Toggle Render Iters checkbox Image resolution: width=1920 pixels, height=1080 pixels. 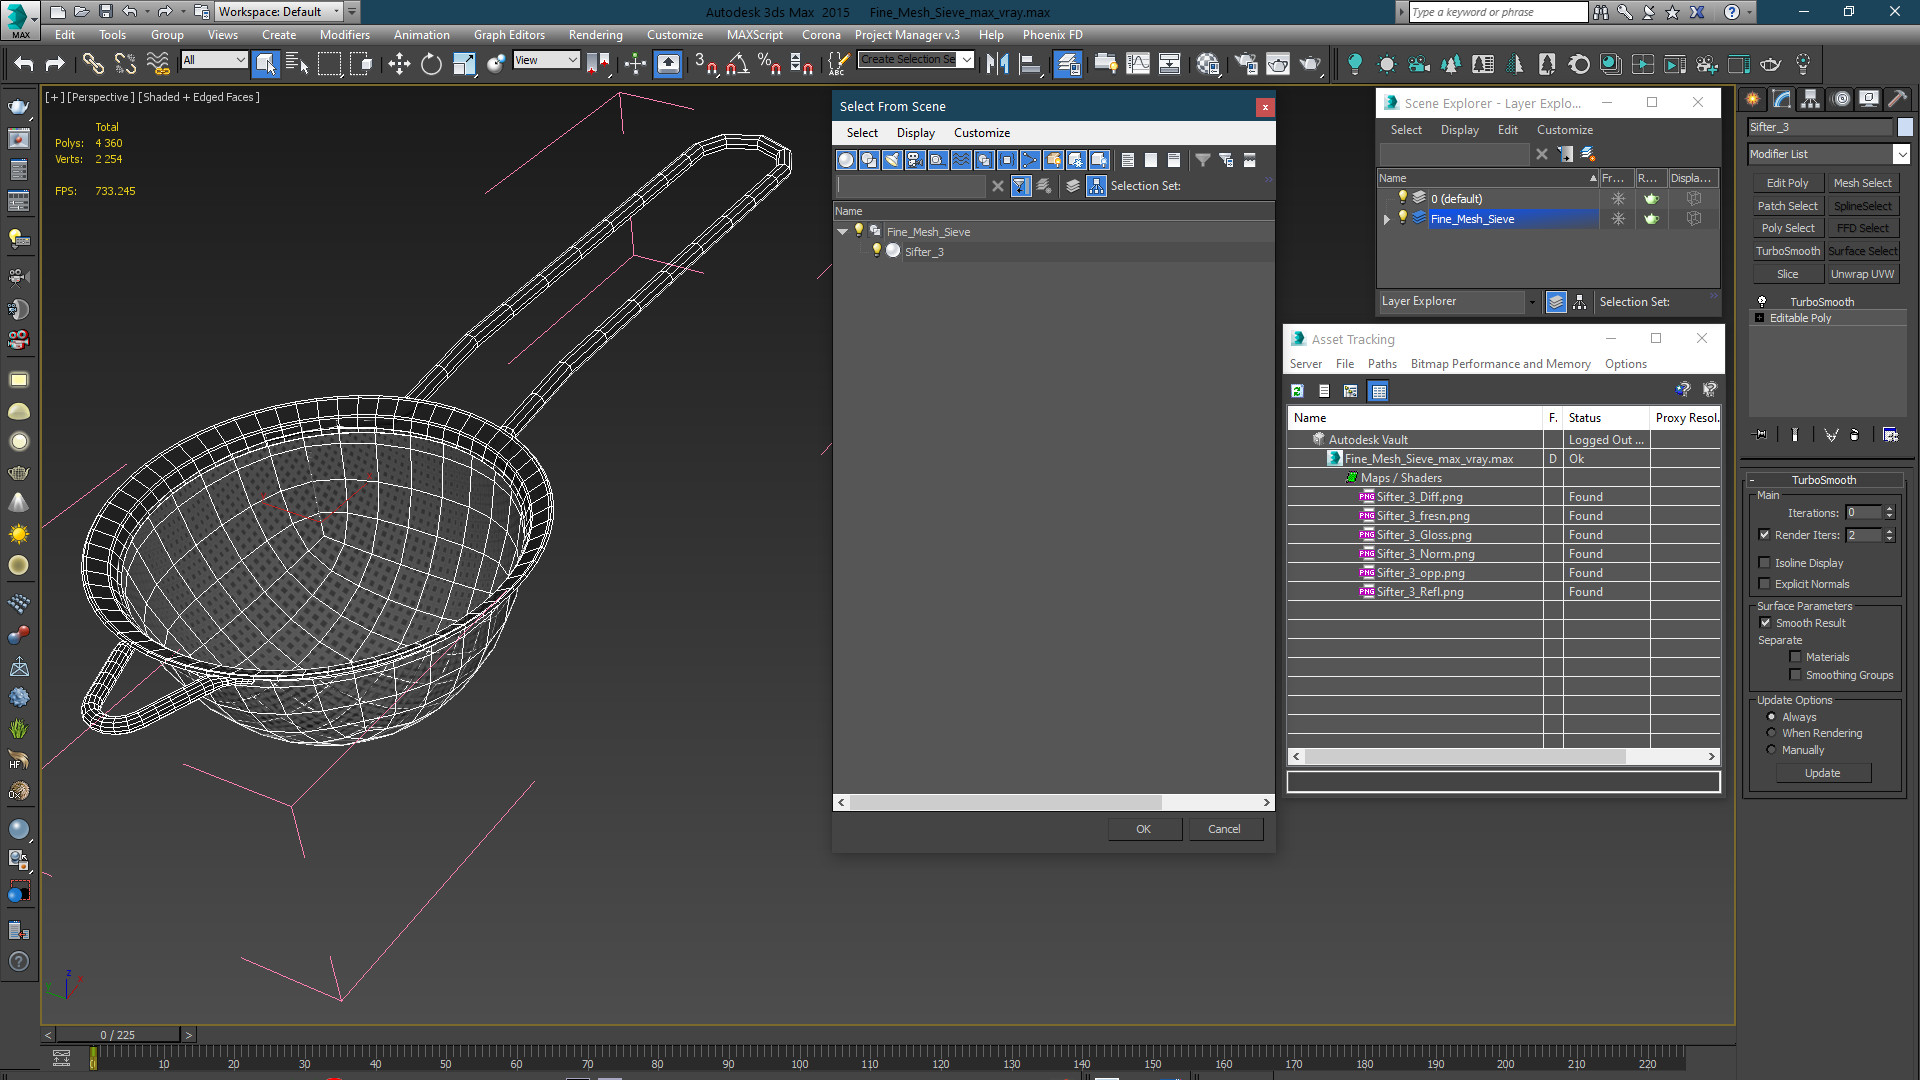pos(1765,535)
